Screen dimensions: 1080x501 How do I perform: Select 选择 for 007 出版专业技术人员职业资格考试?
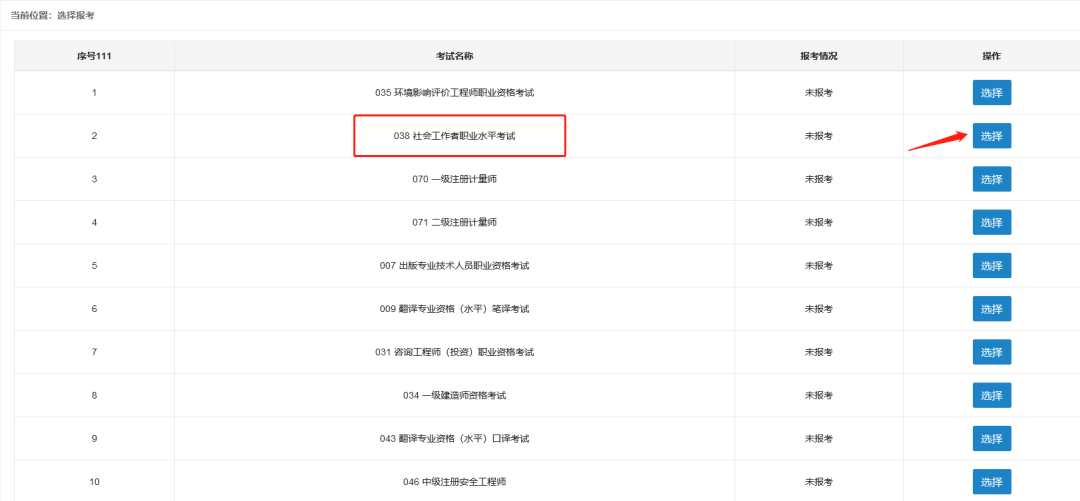(x=992, y=265)
